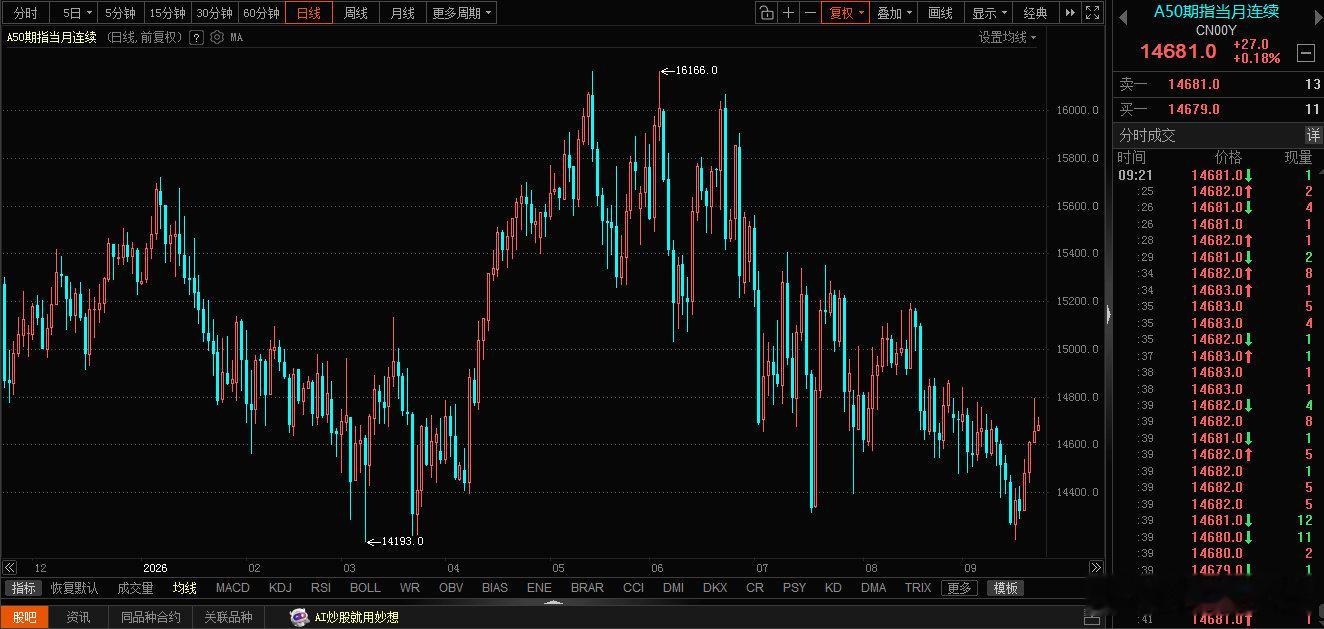The height and width of the screenshot is (629, 1324).
Task: Zoom in chart with plus icon
Action: [789, 13]
